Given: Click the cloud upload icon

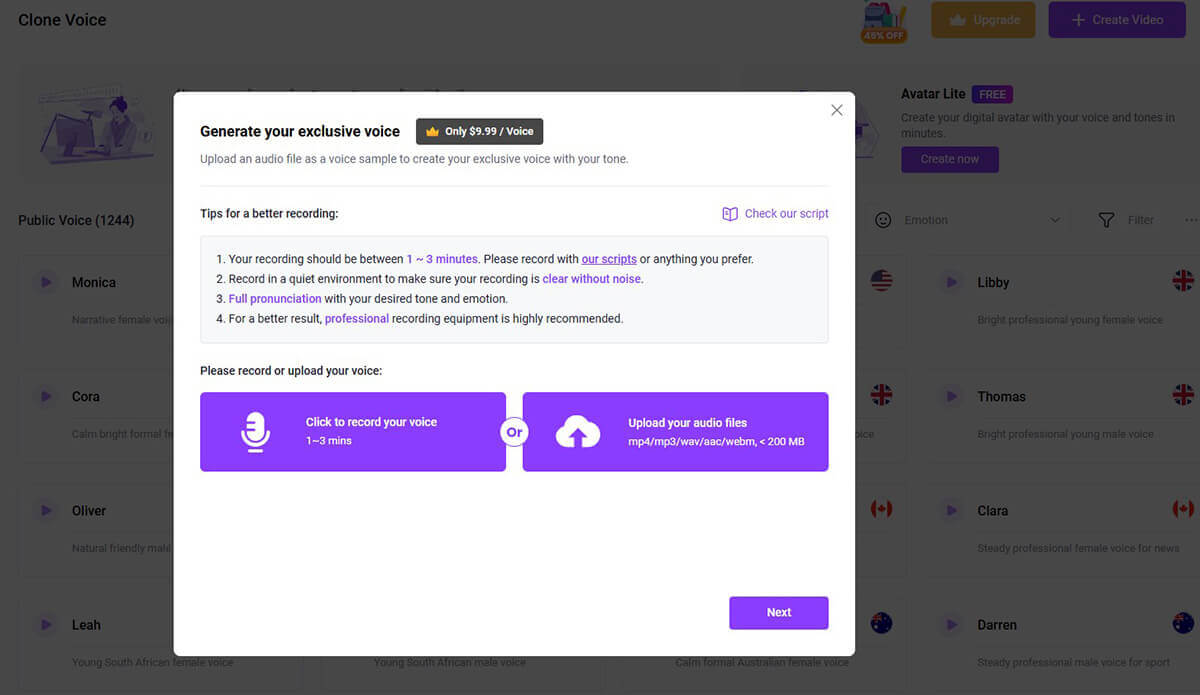Looking at the screenshot, I should [578, 432].
